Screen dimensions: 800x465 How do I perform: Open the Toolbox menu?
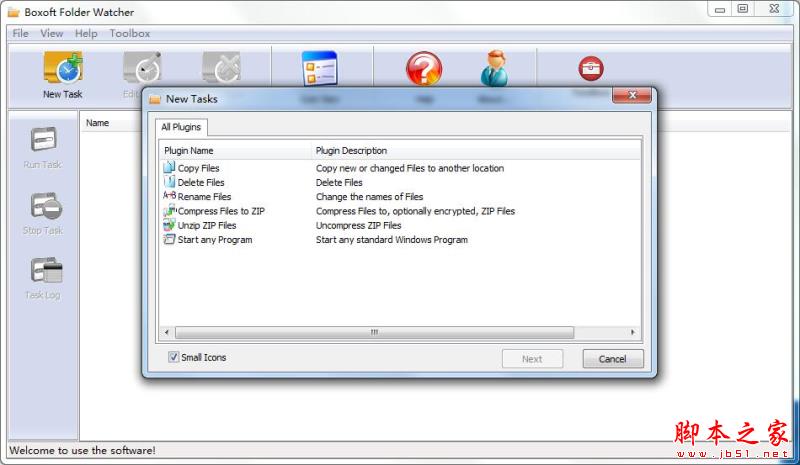click(130, 33)
